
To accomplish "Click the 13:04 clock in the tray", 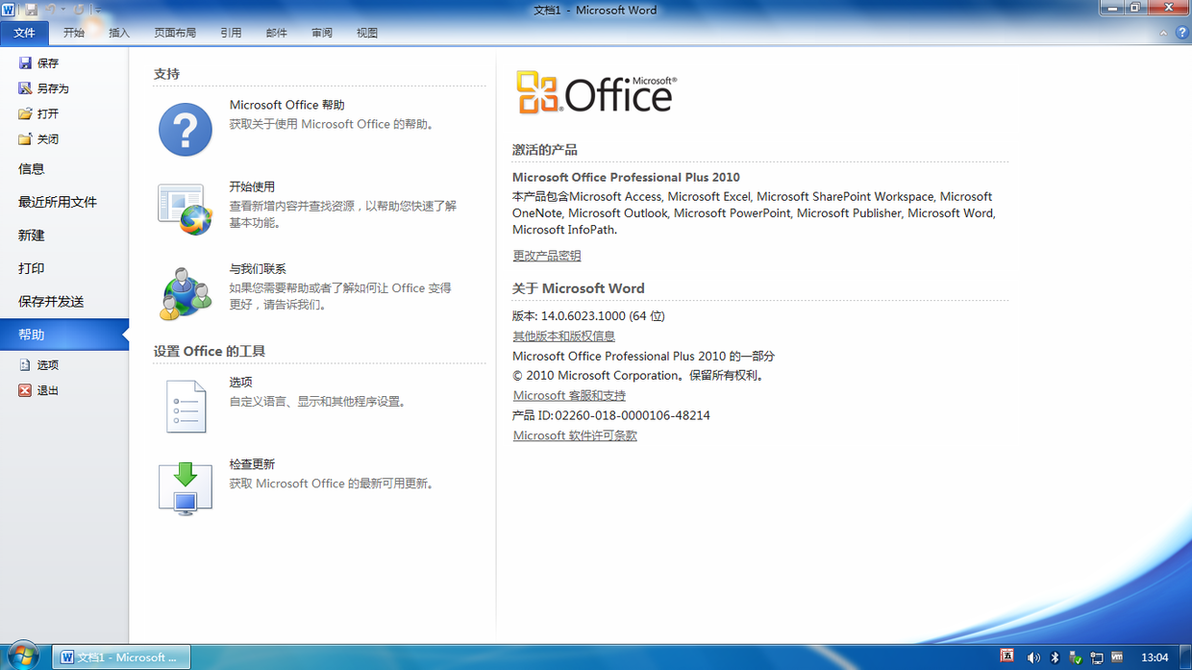I will click(1154, 658).
